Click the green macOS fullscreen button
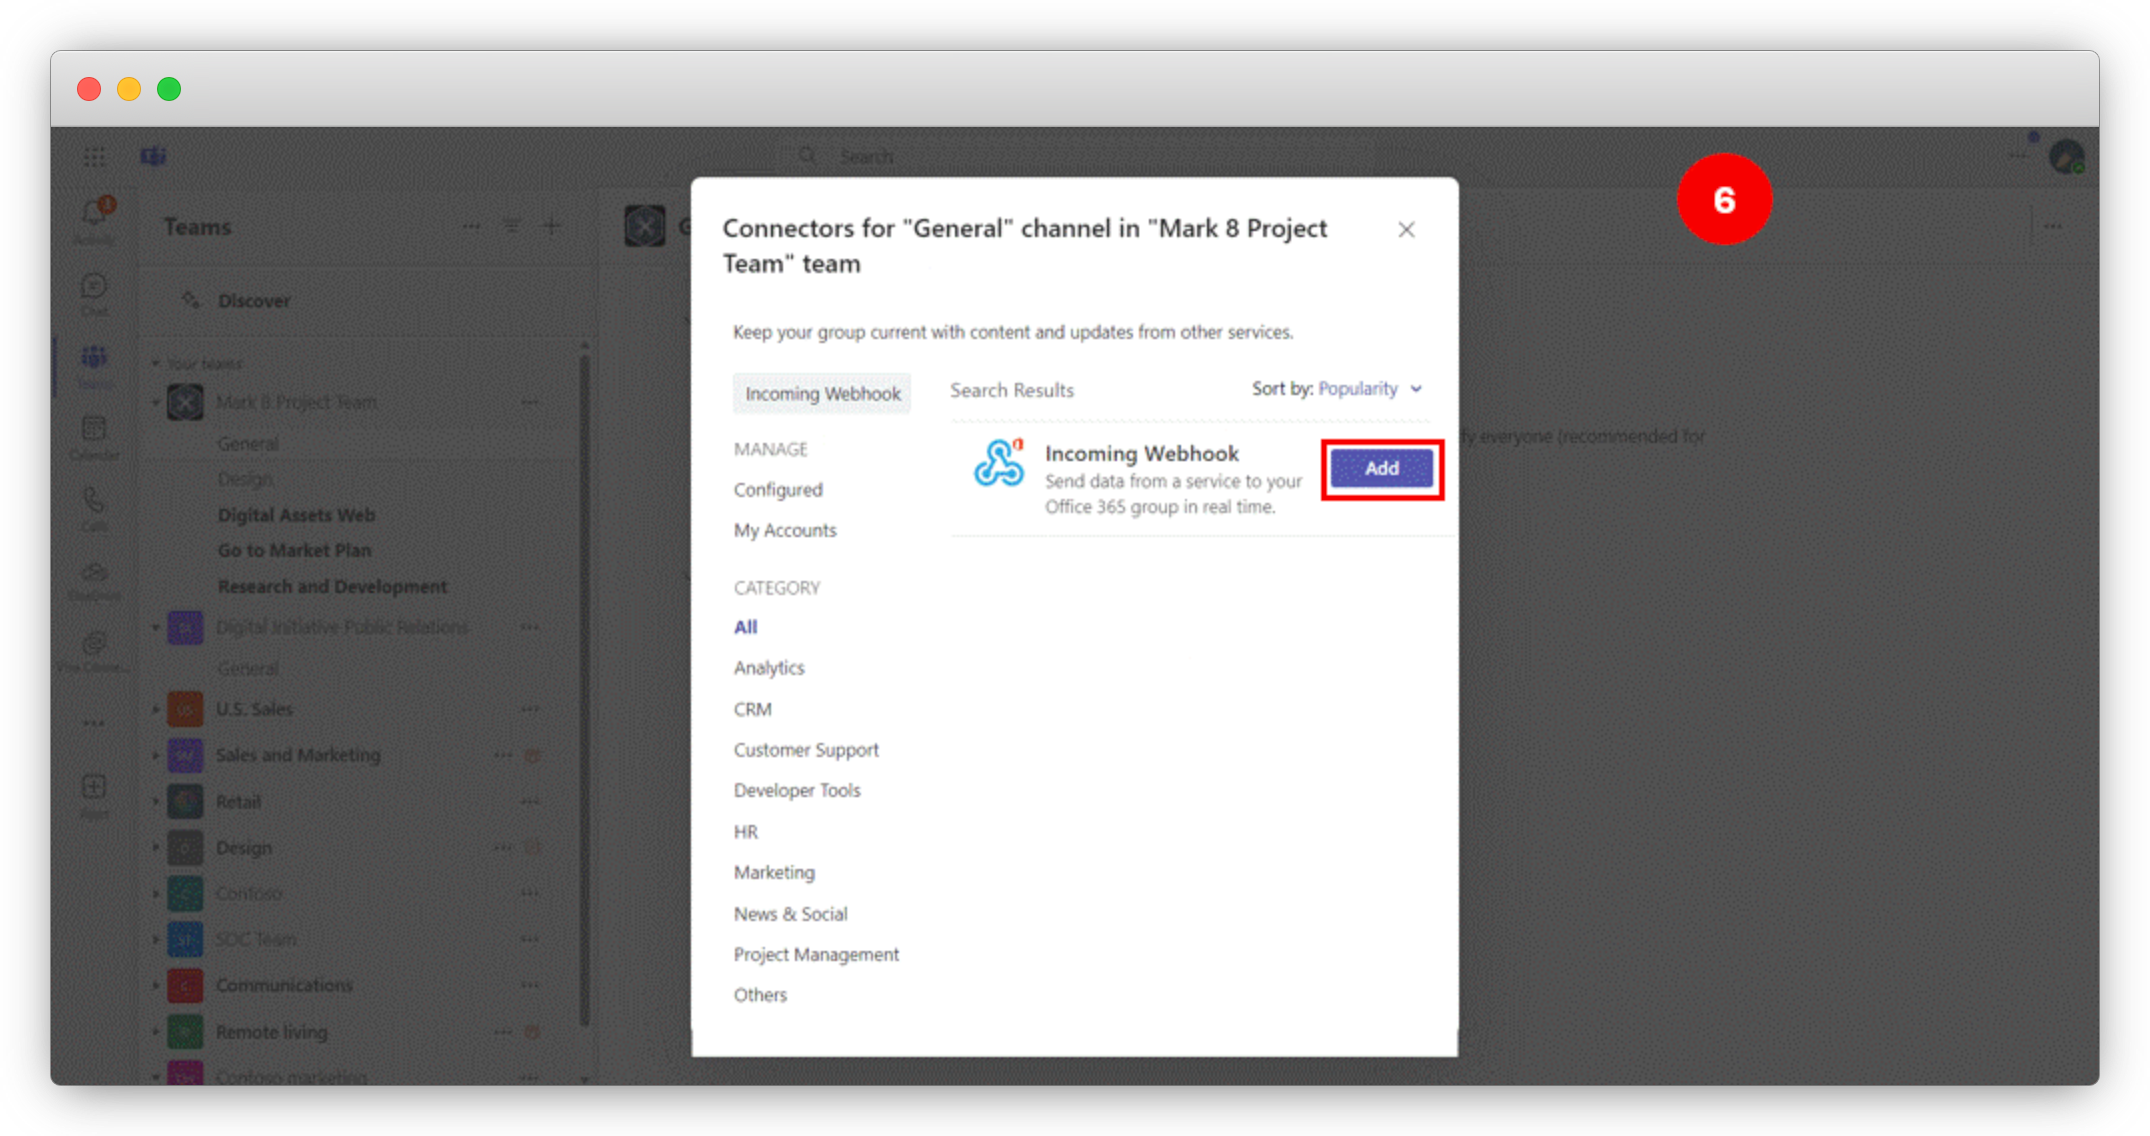This screenshot has width=2150, height=1136. (169, 89)
